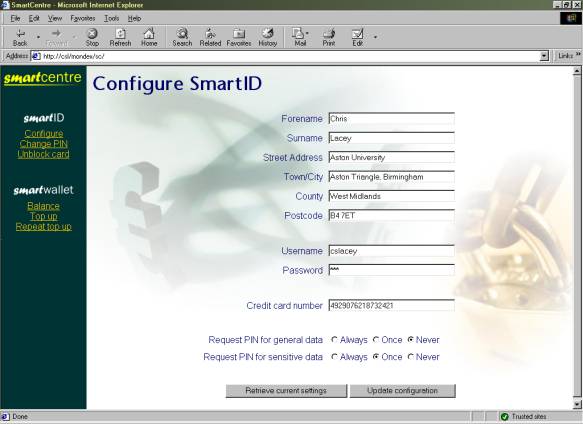
Task: Click the Credit card number field
Action: [392, 305]
